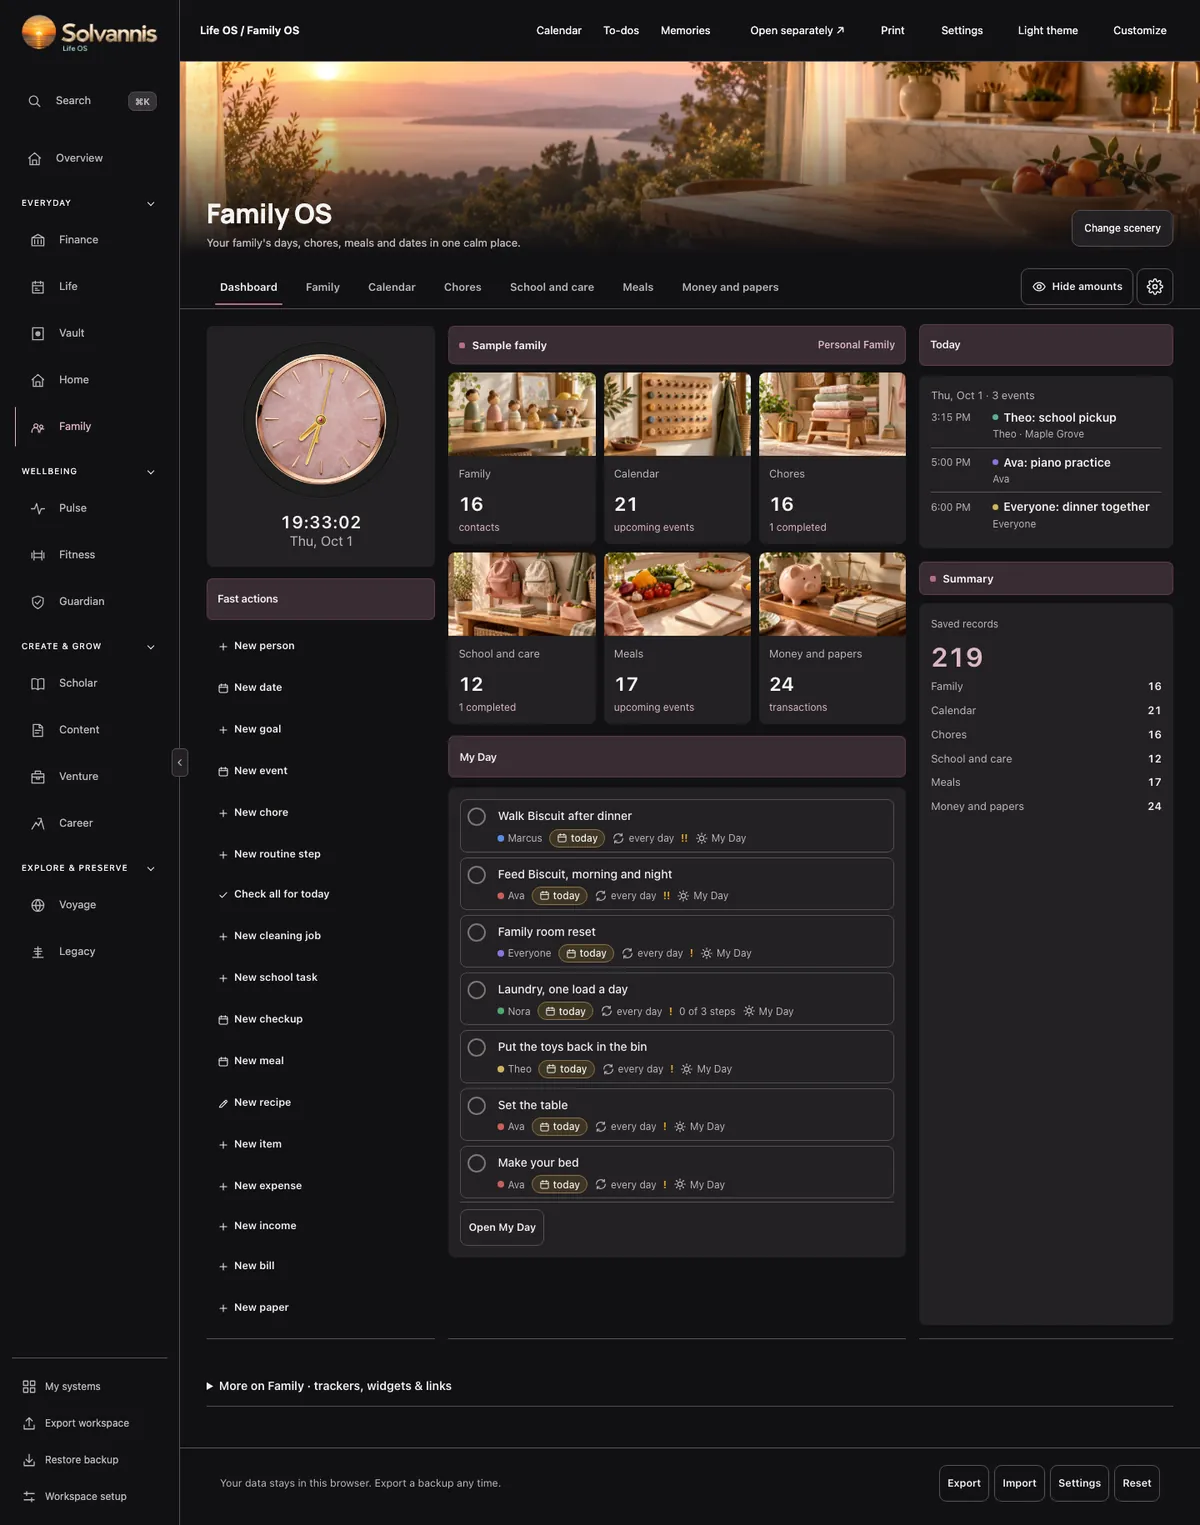Click Restore backup download icon
Screen dimensions: 1200x1525
click(29, 1460)
